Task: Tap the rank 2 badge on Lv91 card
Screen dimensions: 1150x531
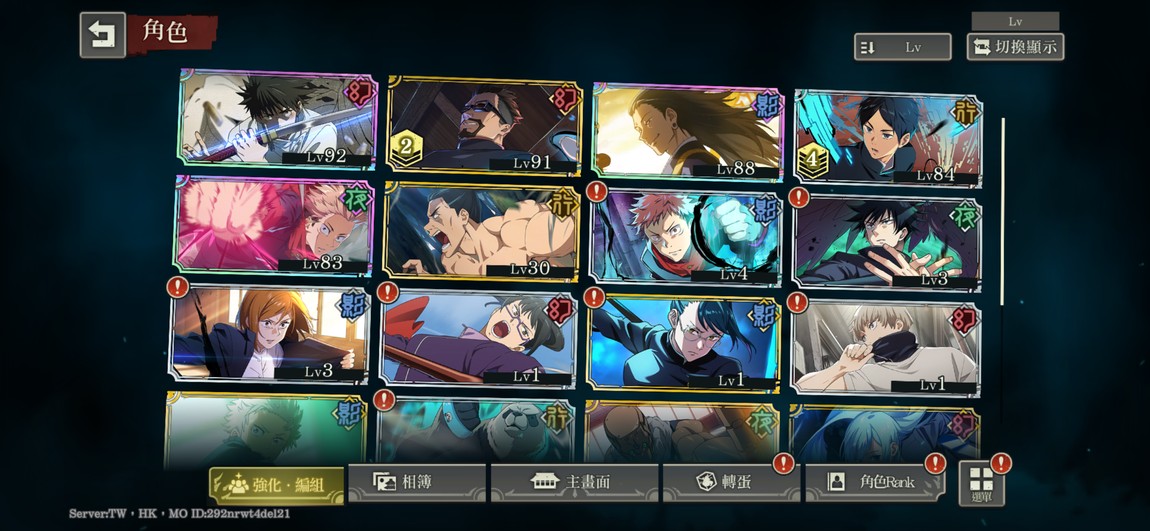Action: pos(405,150)
